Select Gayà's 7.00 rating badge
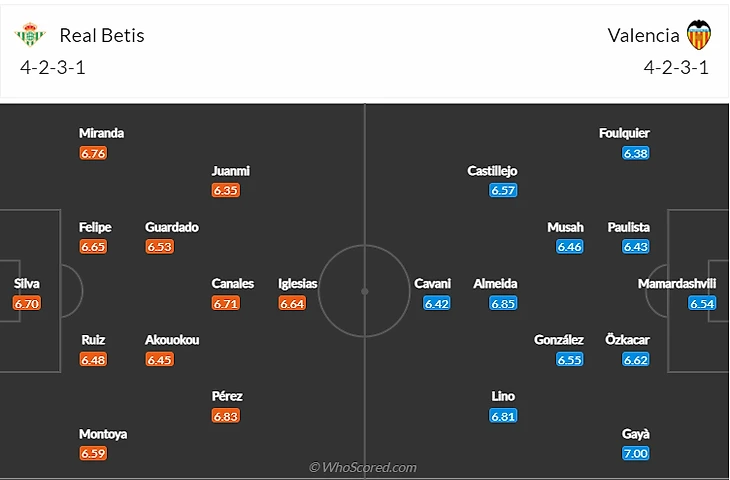Screen dimensions: 730x480 click(636, 453)
